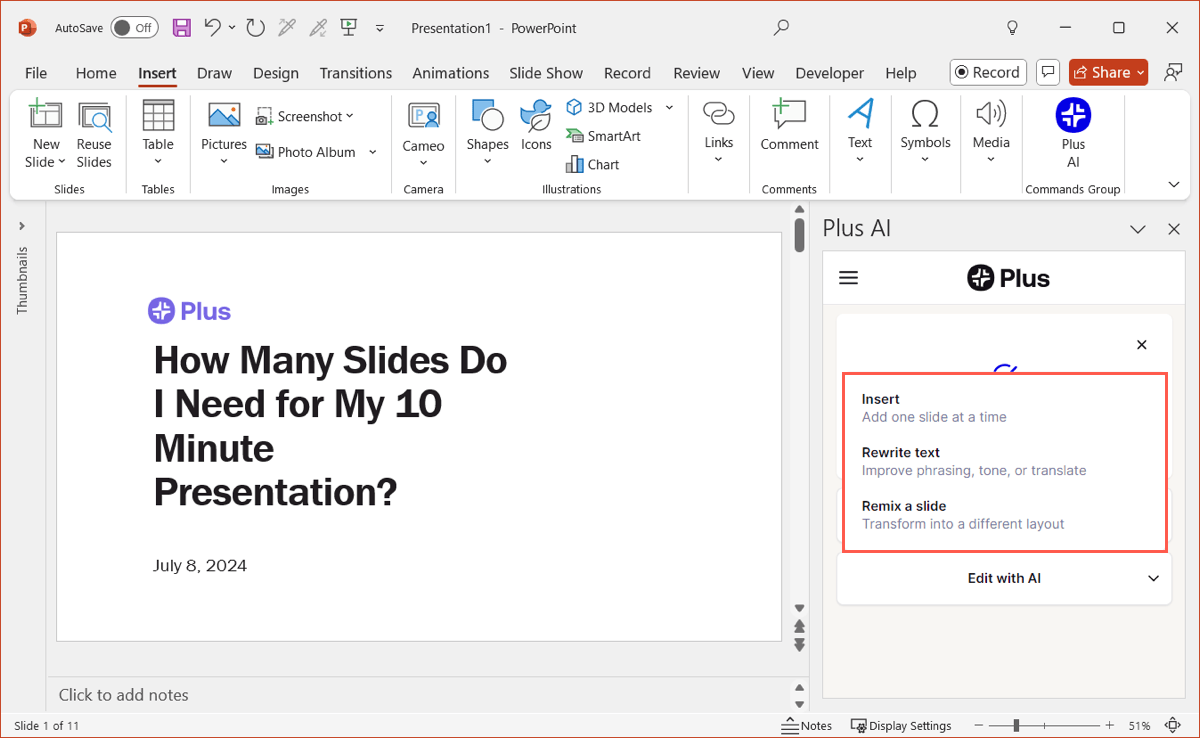
Task: Close the Plus AI task pane
Action: pos(1174,229)
